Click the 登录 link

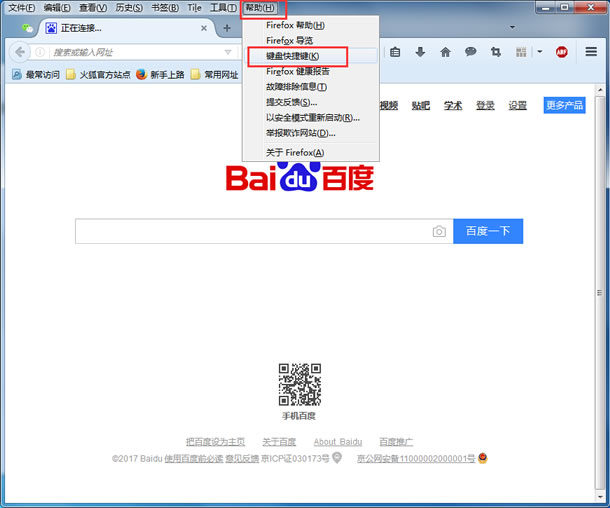(486, 105)
